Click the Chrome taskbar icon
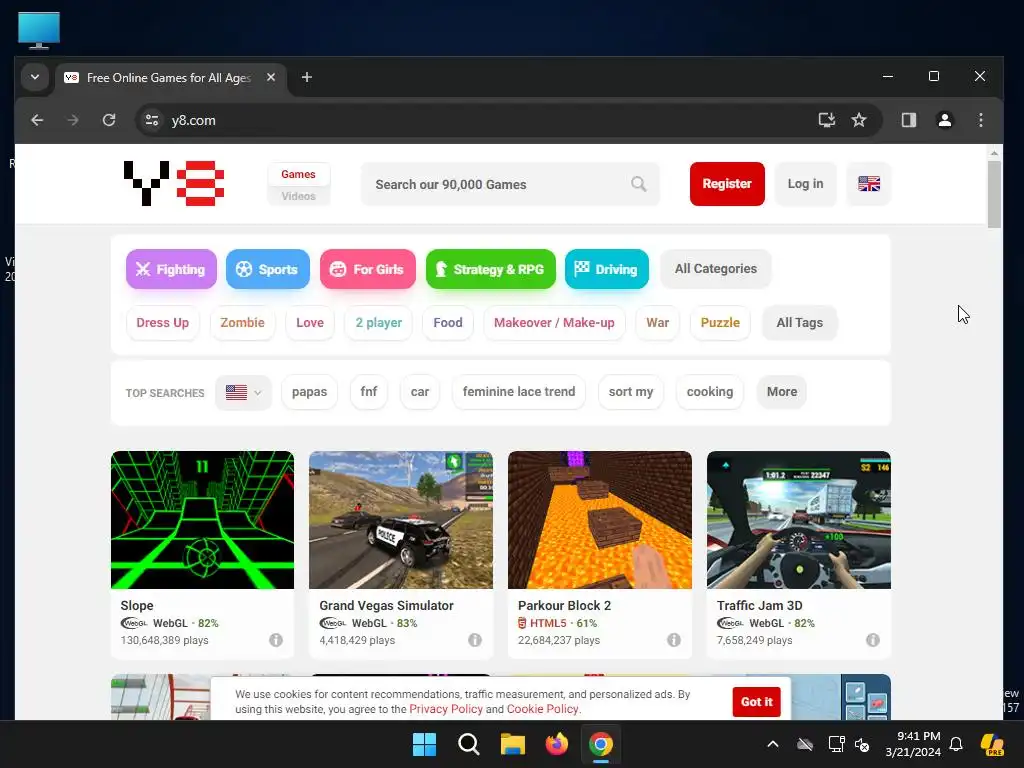1024x768 pixels. (601, 744)
